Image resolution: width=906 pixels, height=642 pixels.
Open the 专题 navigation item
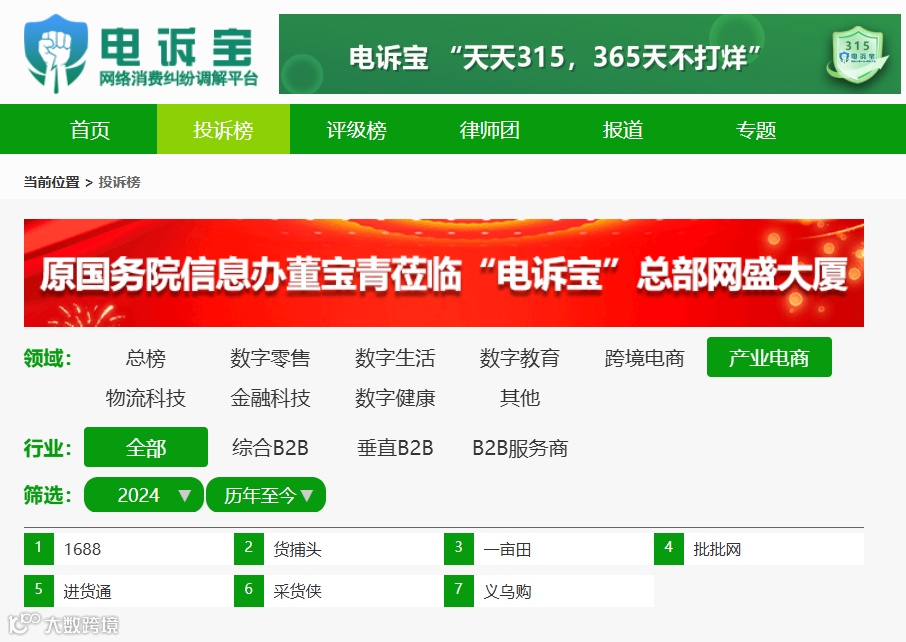coord(756,129)
